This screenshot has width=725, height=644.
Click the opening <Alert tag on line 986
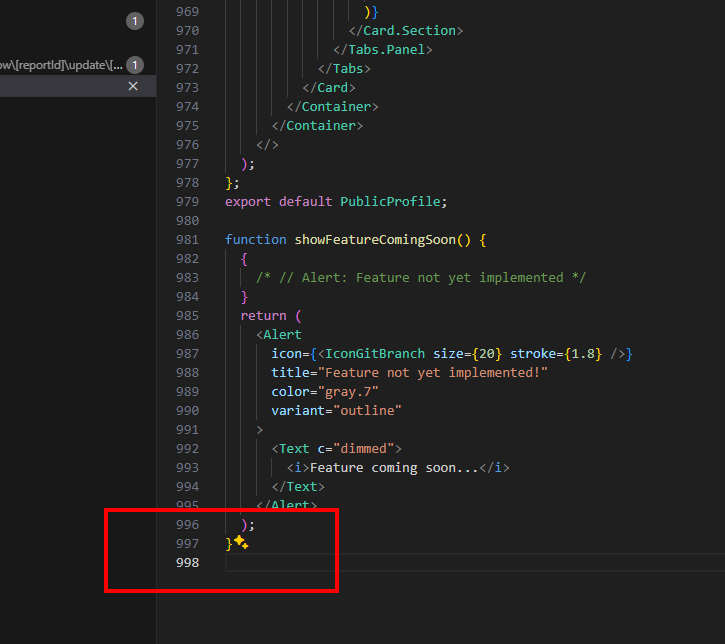point(279,334)
